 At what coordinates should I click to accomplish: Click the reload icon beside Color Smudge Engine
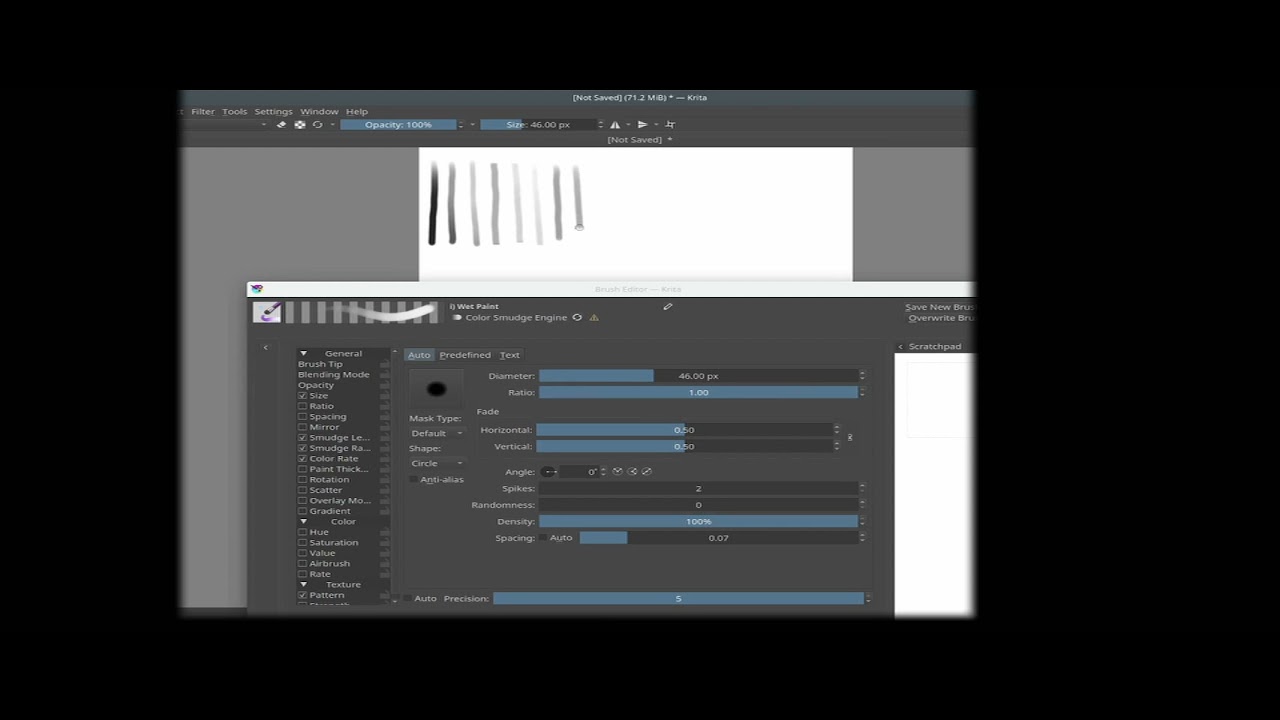pyautogui.click(x=577, y=318)
